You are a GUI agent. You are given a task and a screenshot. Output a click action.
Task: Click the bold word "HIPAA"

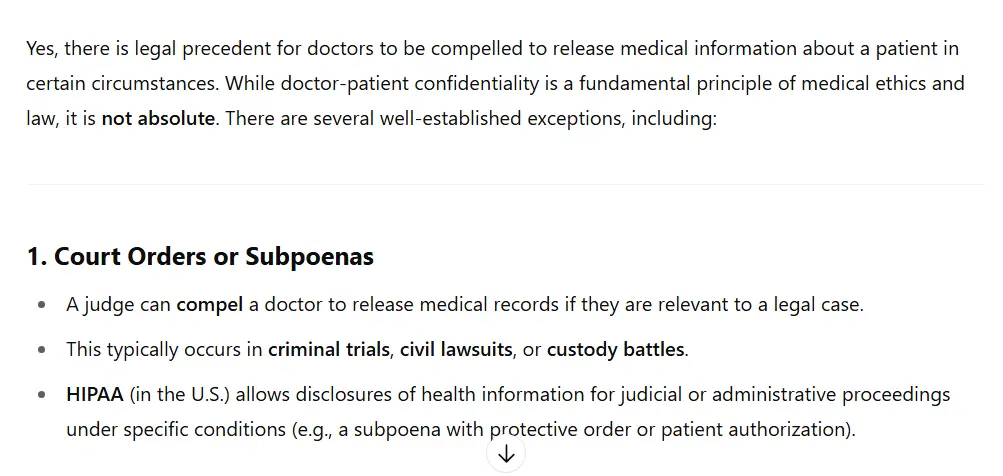point(95,395)
